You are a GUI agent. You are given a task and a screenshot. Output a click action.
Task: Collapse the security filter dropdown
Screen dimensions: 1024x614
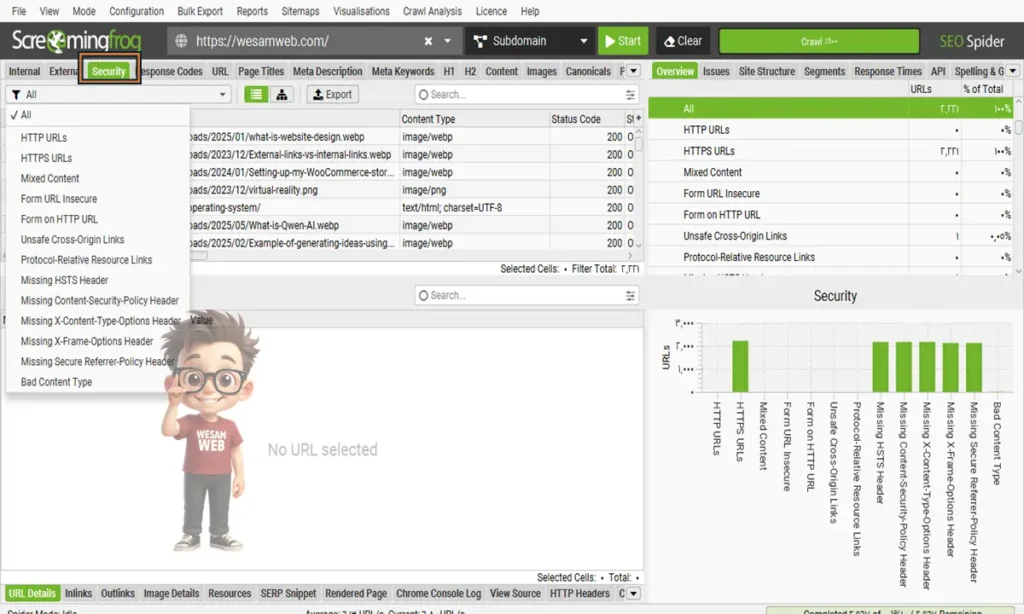222,94
